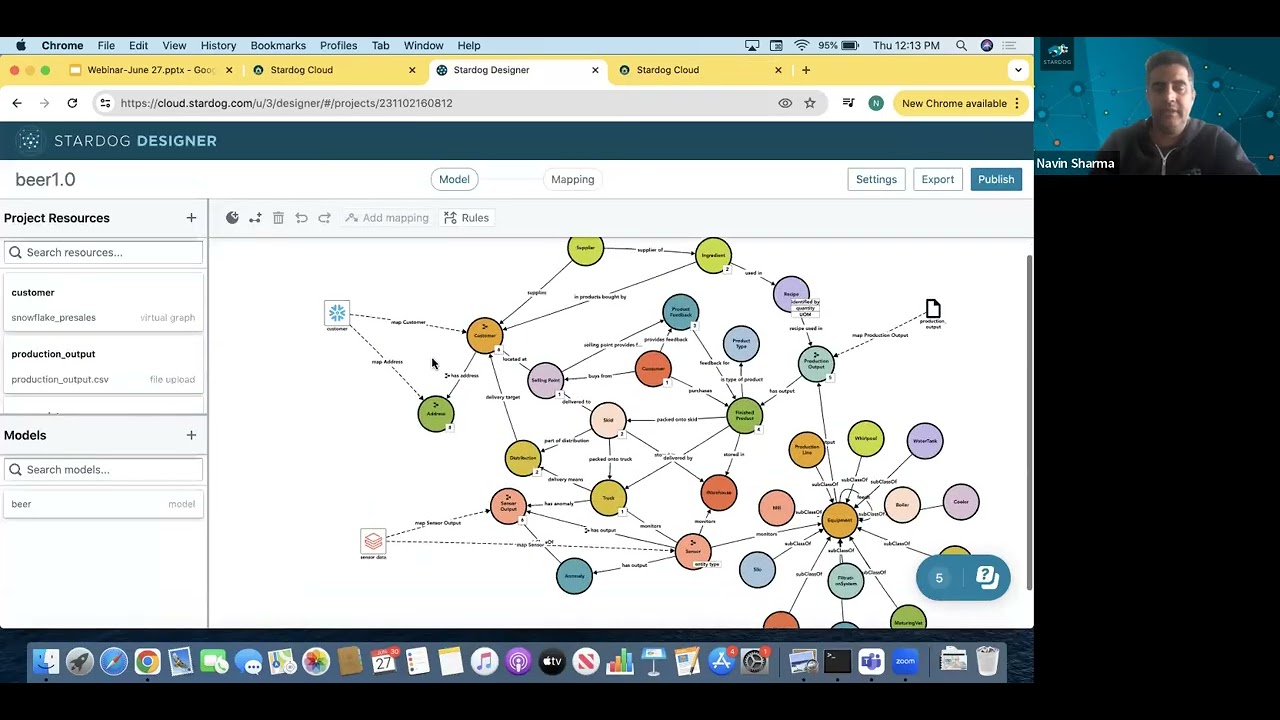Open project Settings
The width and height of the screenshot is (1280, 720).
(x=876, y=179)
